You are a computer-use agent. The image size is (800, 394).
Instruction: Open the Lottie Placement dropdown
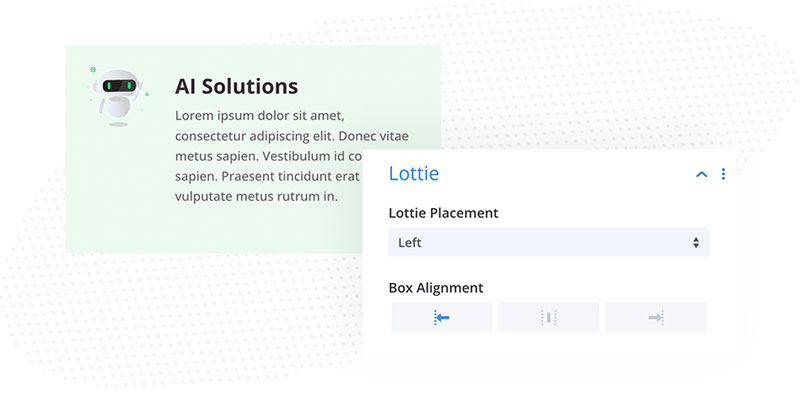548,242
